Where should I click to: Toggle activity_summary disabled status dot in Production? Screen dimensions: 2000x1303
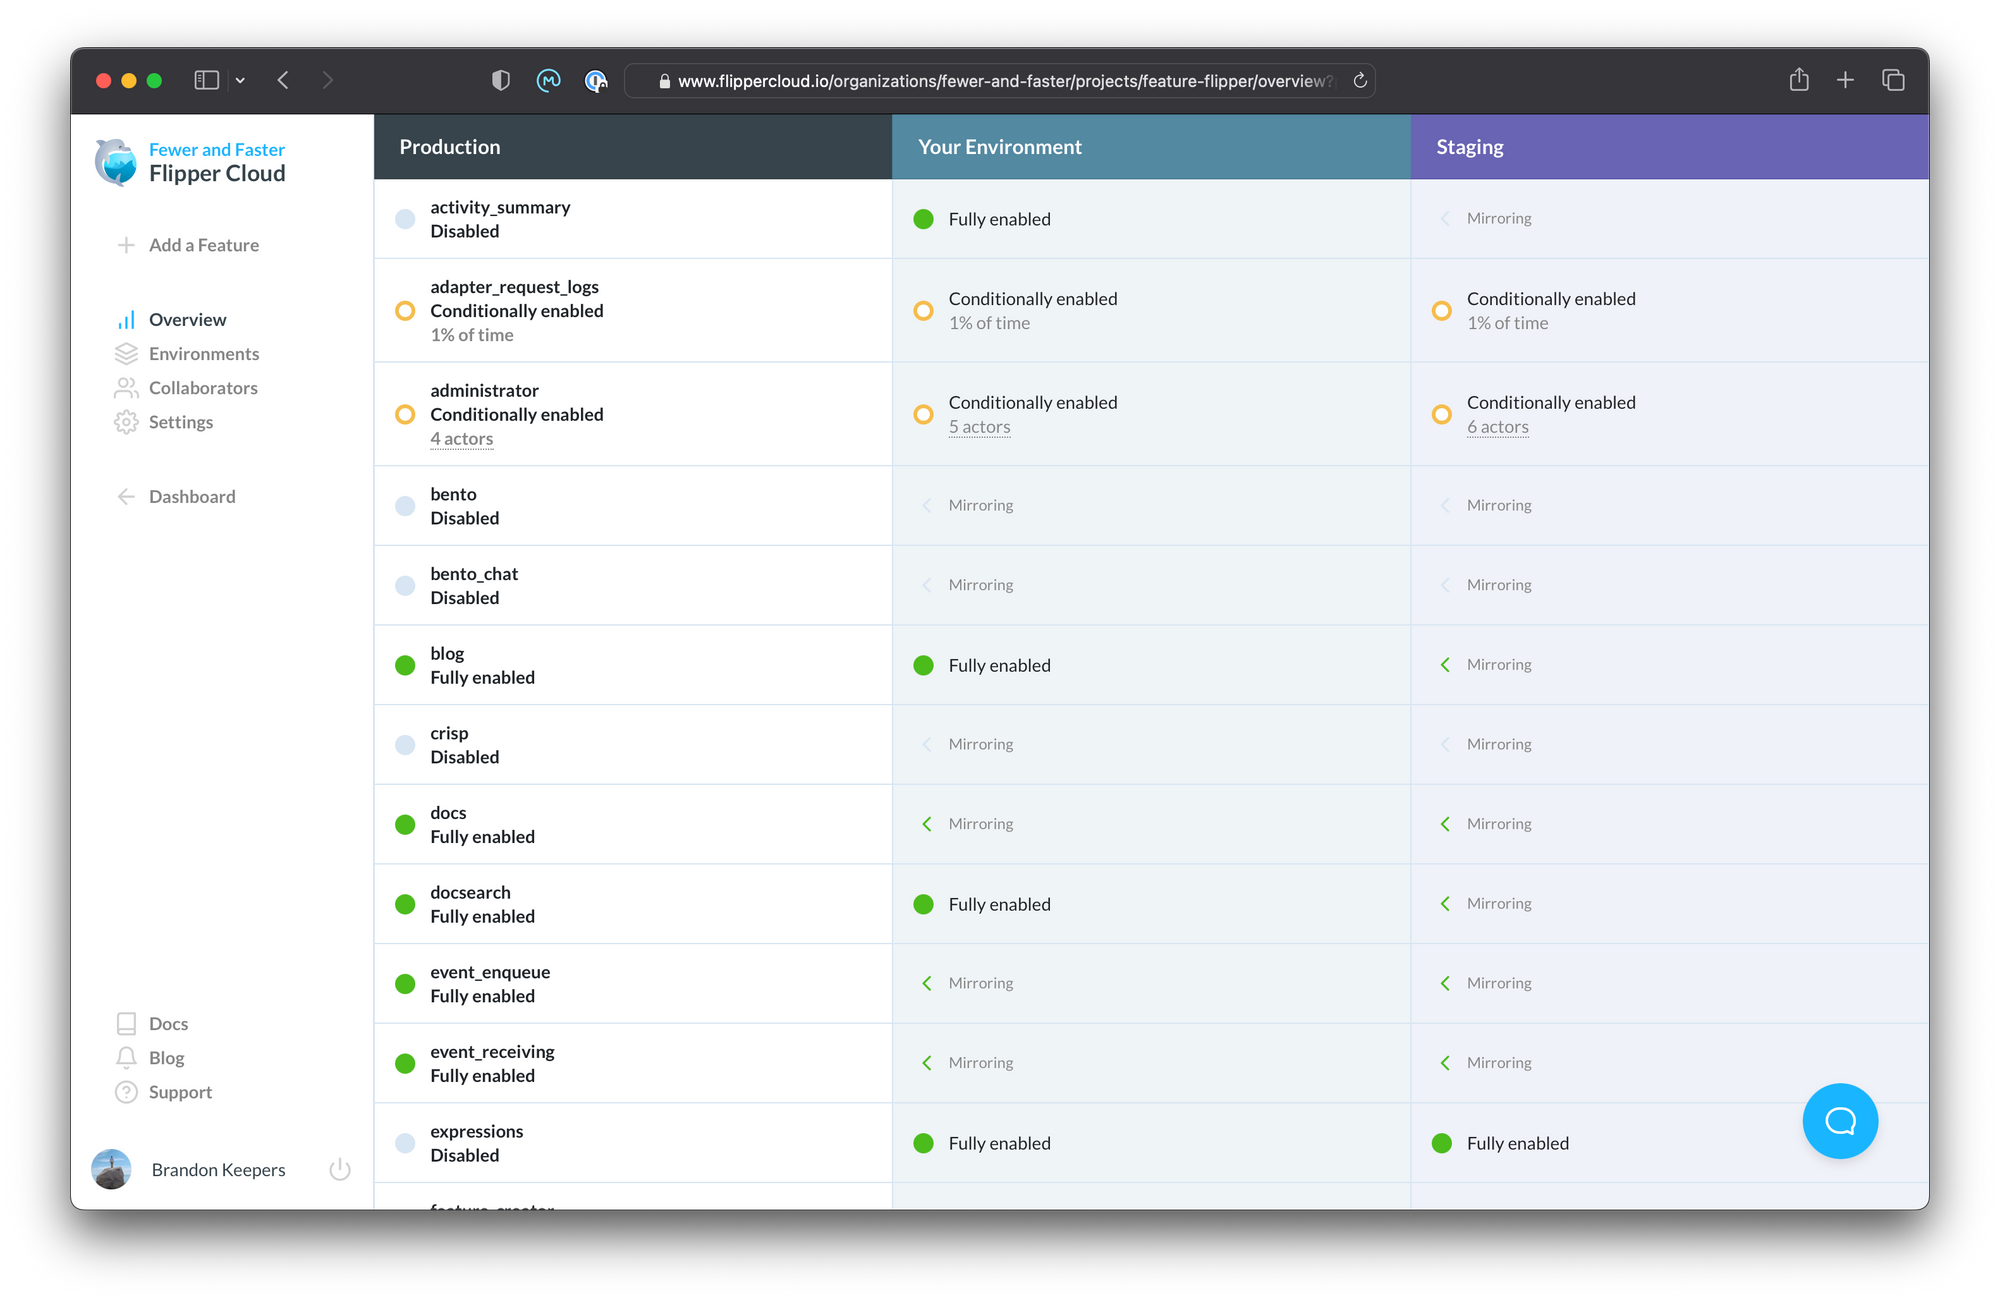coord(405,219)
